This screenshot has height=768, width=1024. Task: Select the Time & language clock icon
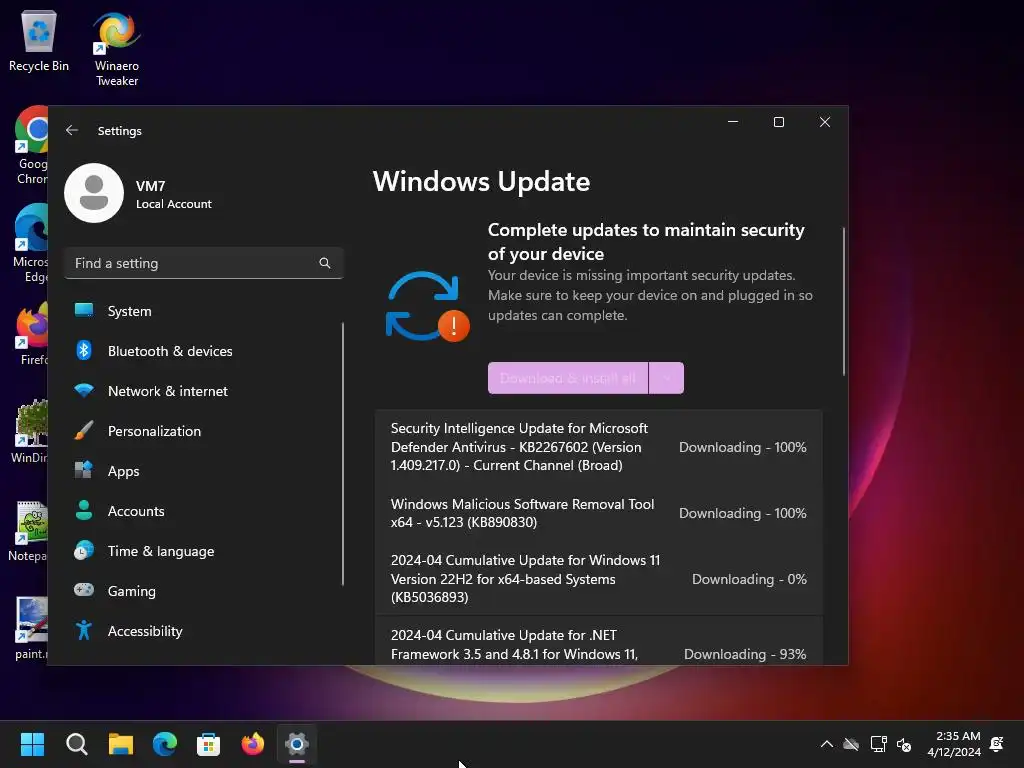point(84,551)
